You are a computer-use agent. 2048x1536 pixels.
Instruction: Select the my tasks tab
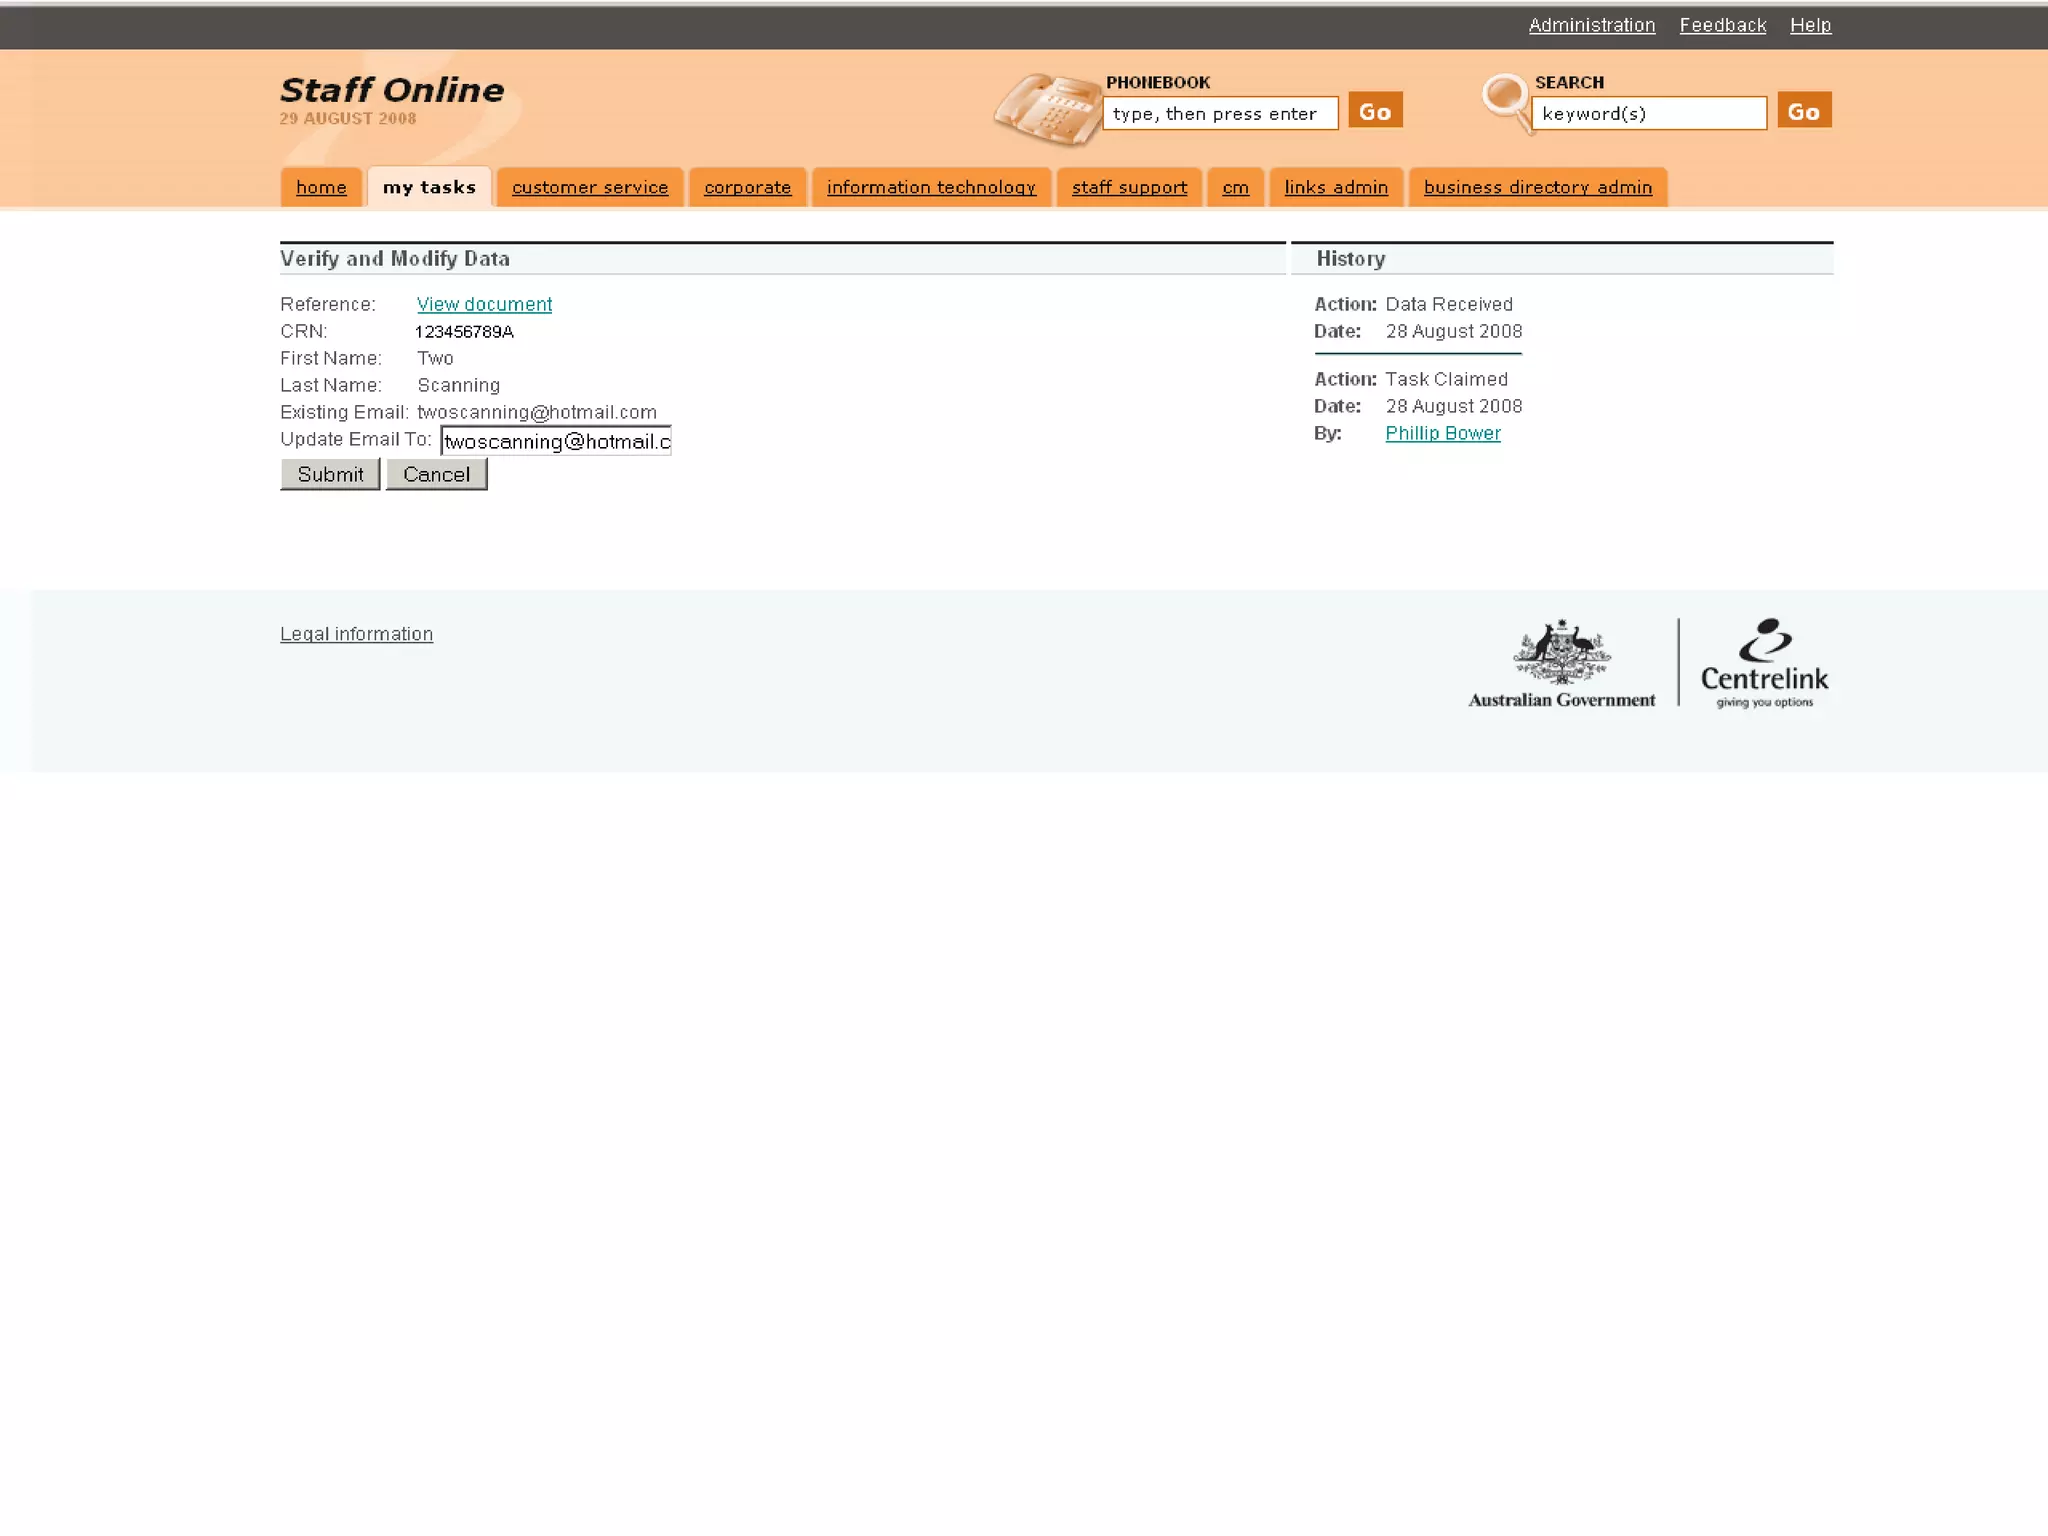click(429, 187)
